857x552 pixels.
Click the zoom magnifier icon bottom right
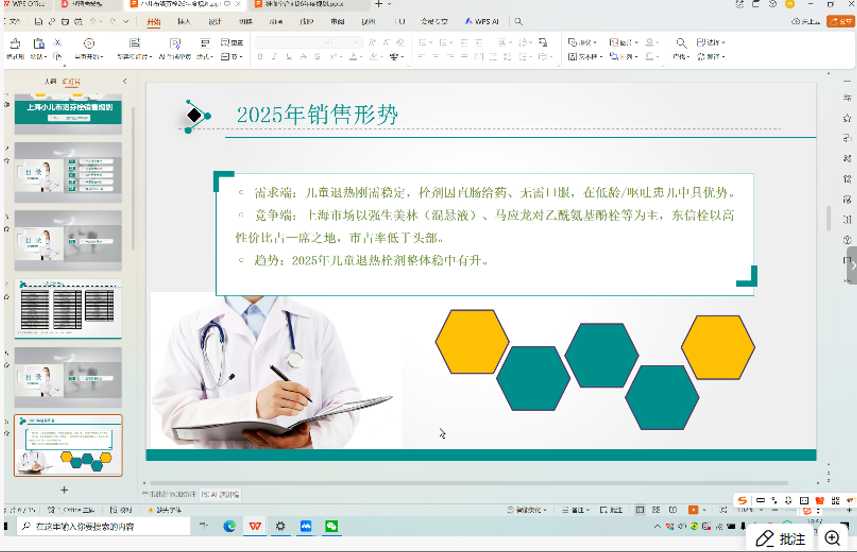click(832, 539)
